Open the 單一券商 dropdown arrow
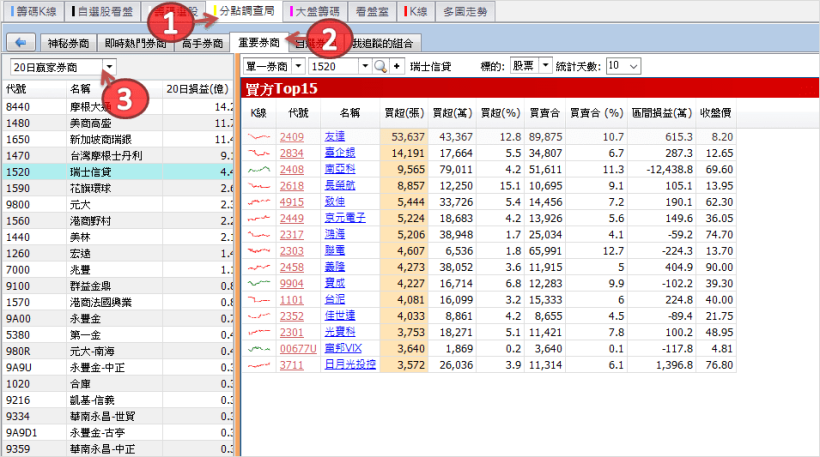The image size is (820, 457). (298, 66)
